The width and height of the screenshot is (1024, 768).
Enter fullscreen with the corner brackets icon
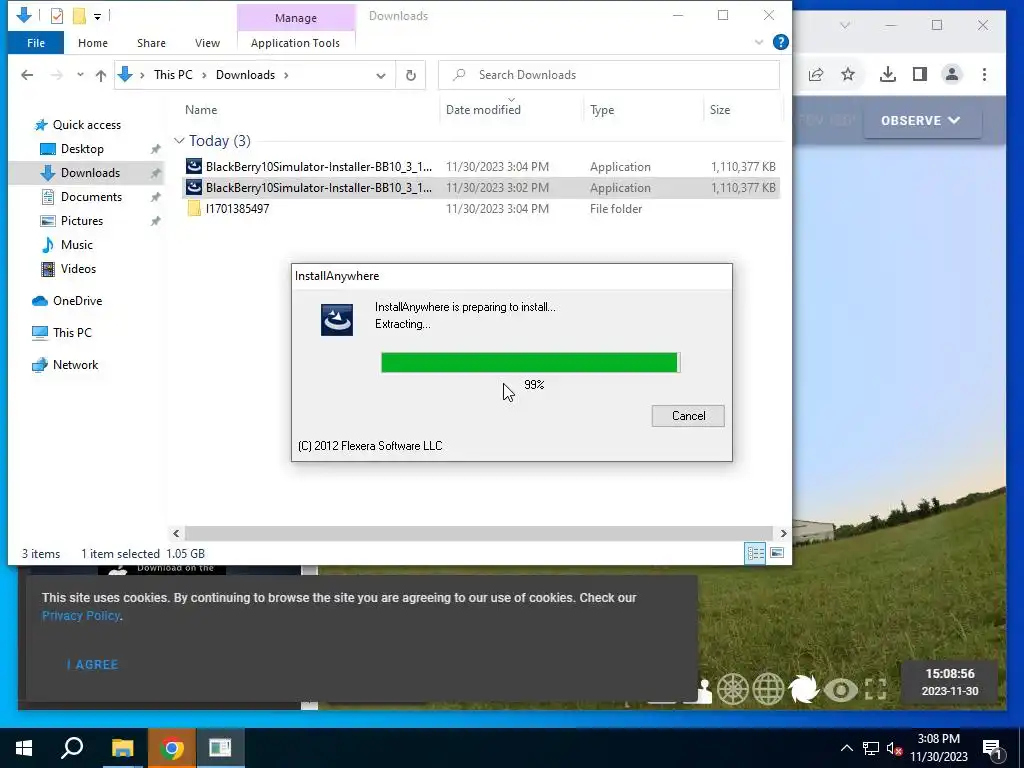coord(876,690)
